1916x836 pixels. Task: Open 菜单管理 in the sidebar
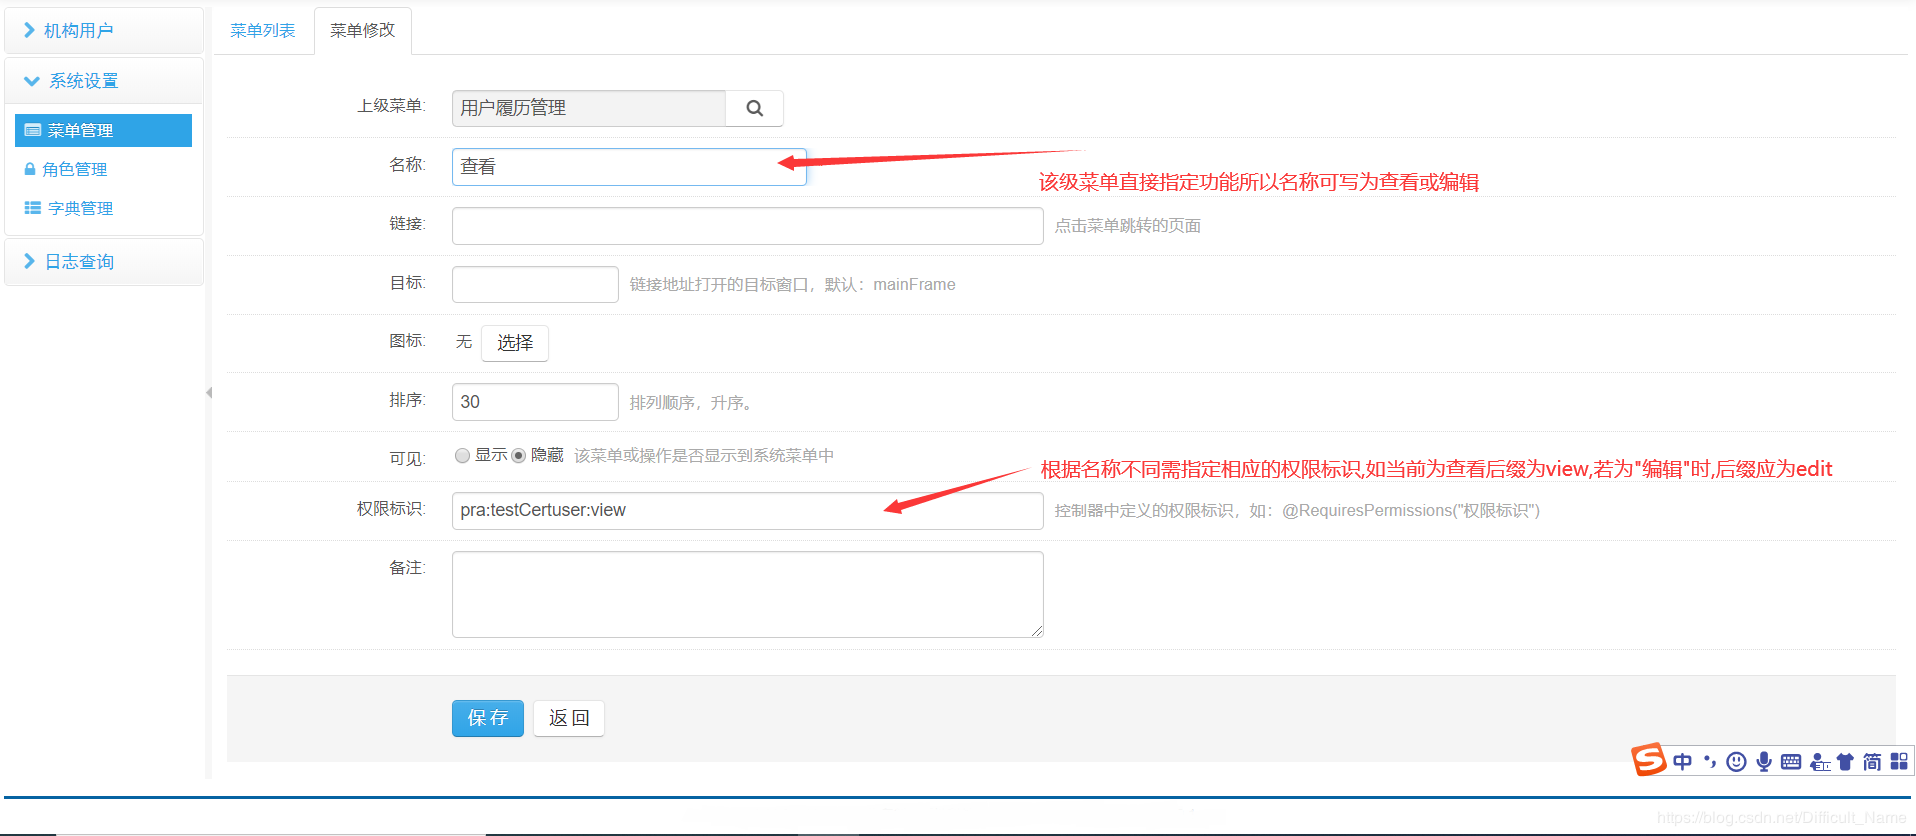click(103, 130)
